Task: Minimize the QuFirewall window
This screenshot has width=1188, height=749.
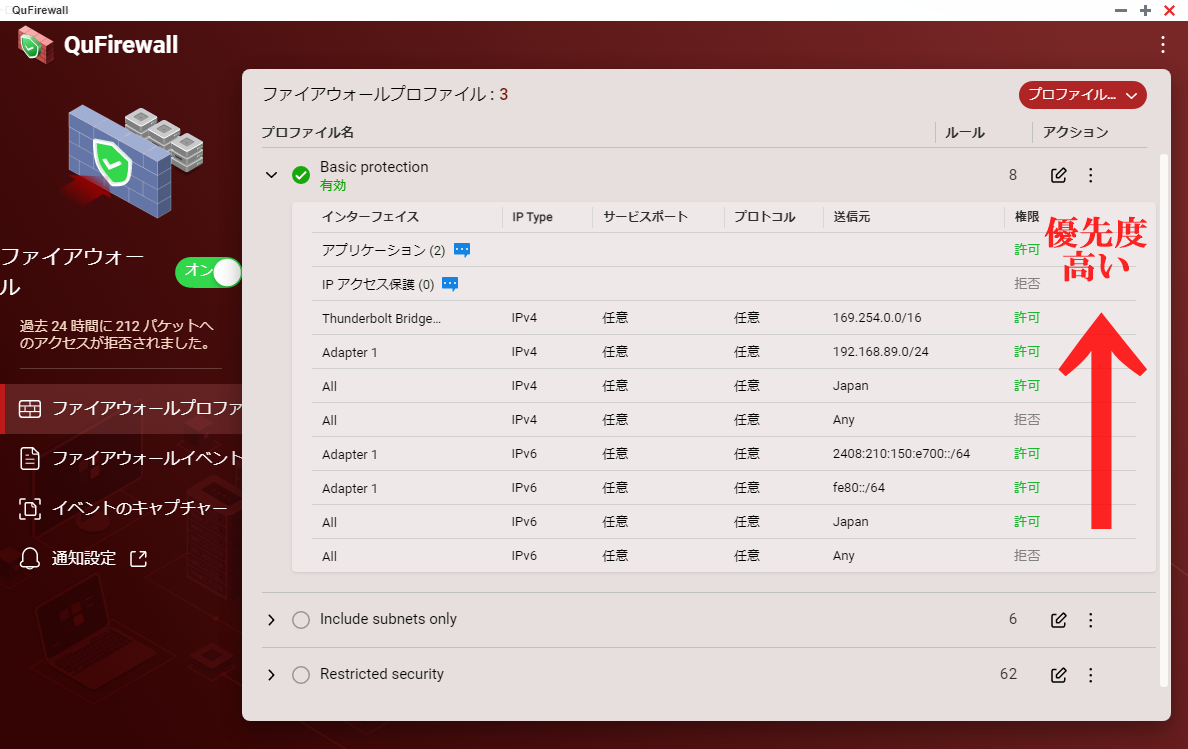Action: (1121, 10)
